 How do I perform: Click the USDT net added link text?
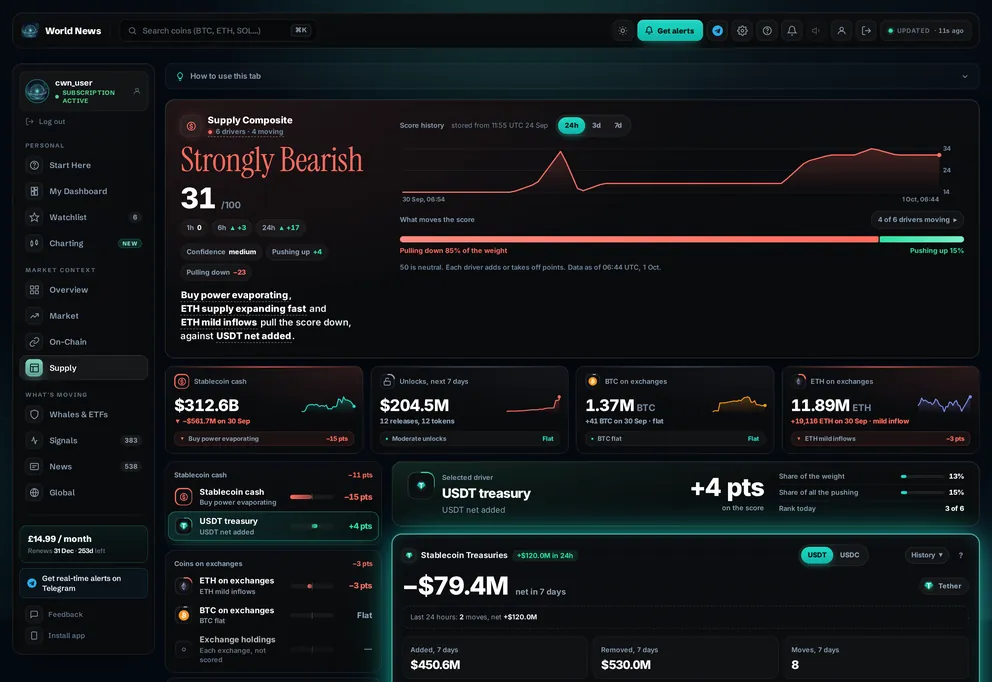point(254,336)
